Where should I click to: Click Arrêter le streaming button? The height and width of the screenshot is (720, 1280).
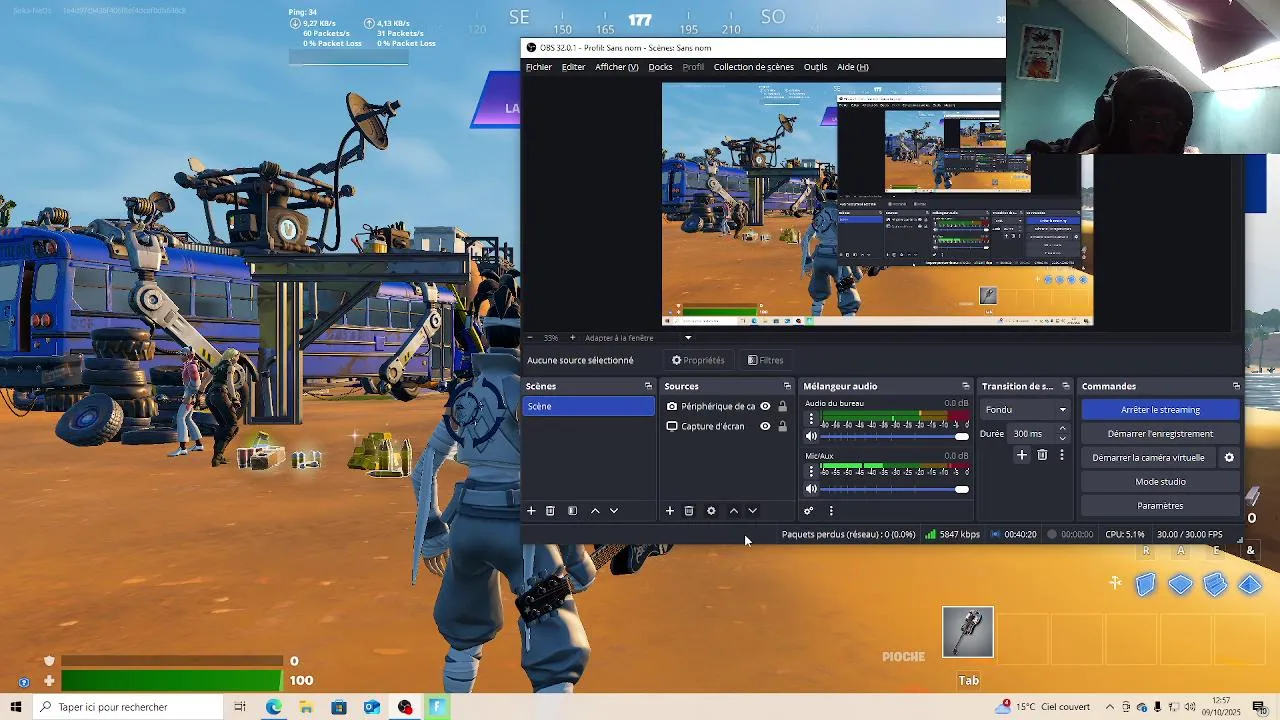coord(1160,410)
